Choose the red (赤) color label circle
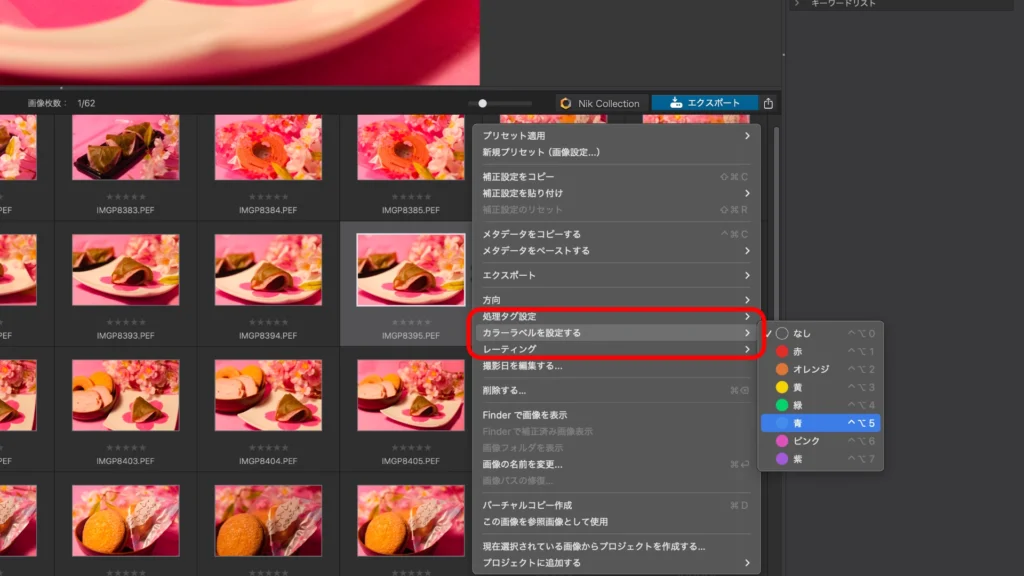 click(x=782, y=351)
